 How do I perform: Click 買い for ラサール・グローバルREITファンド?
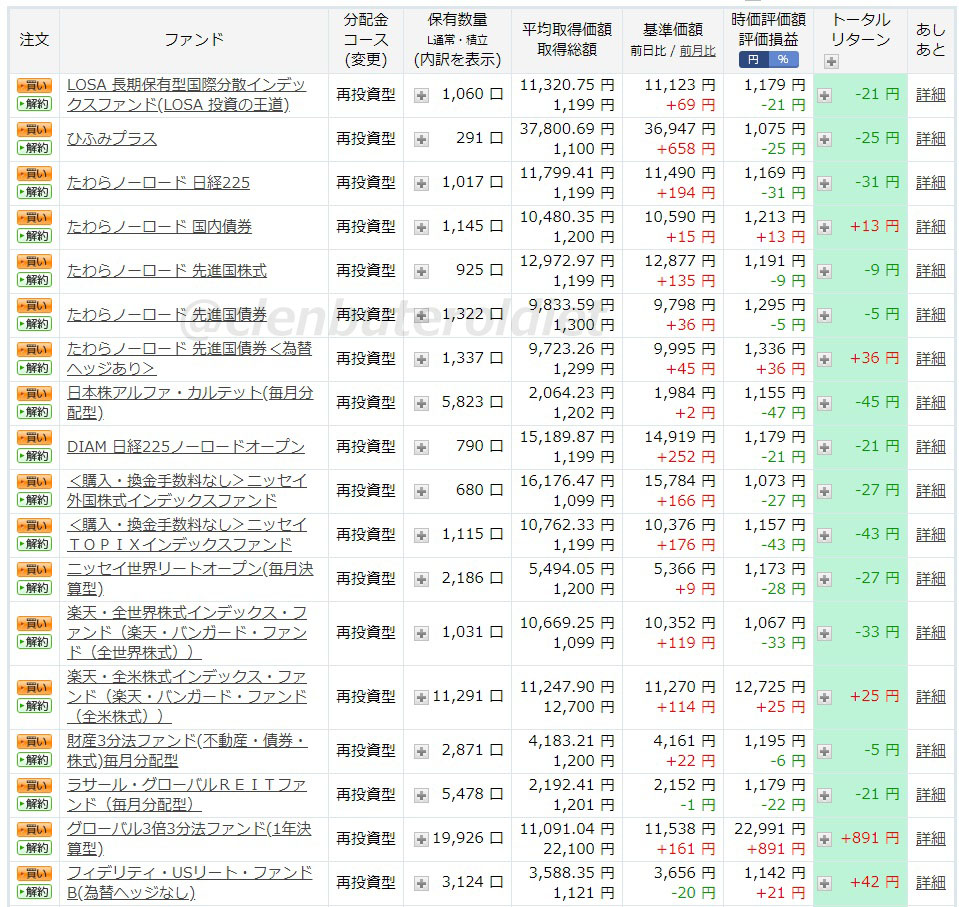click(x=34, y=786)
